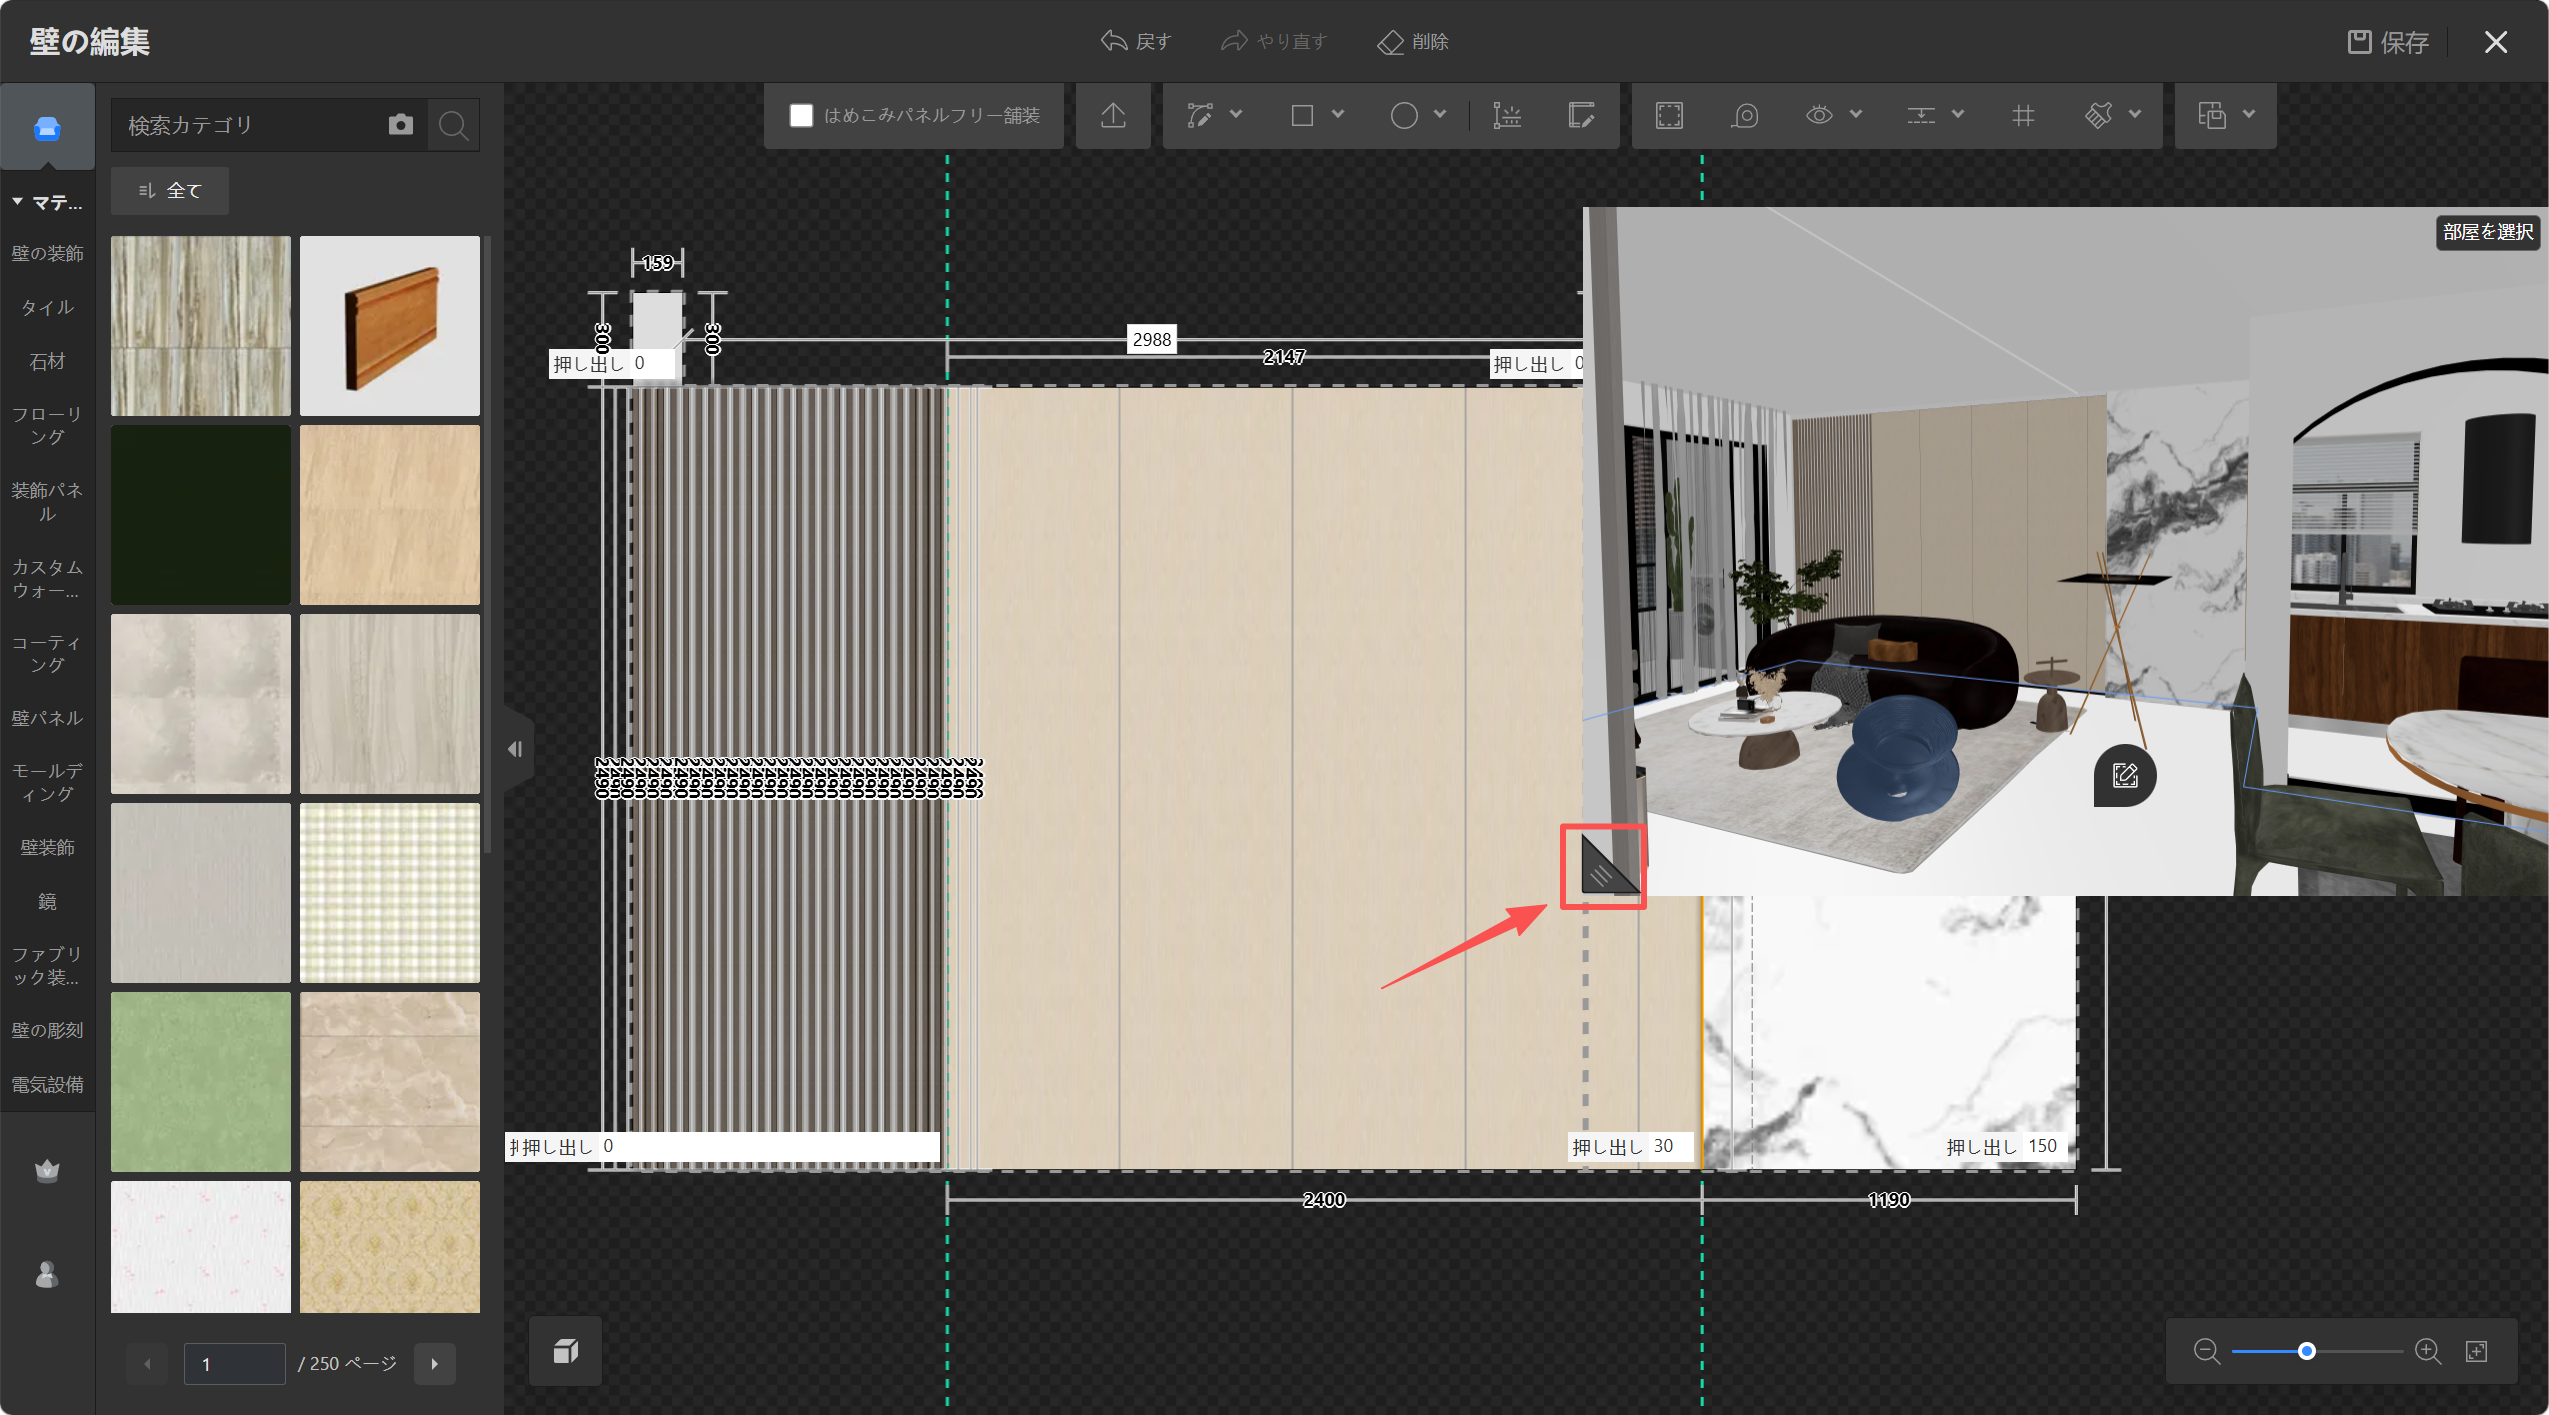Click the copy layers icon

(2212, 116)
